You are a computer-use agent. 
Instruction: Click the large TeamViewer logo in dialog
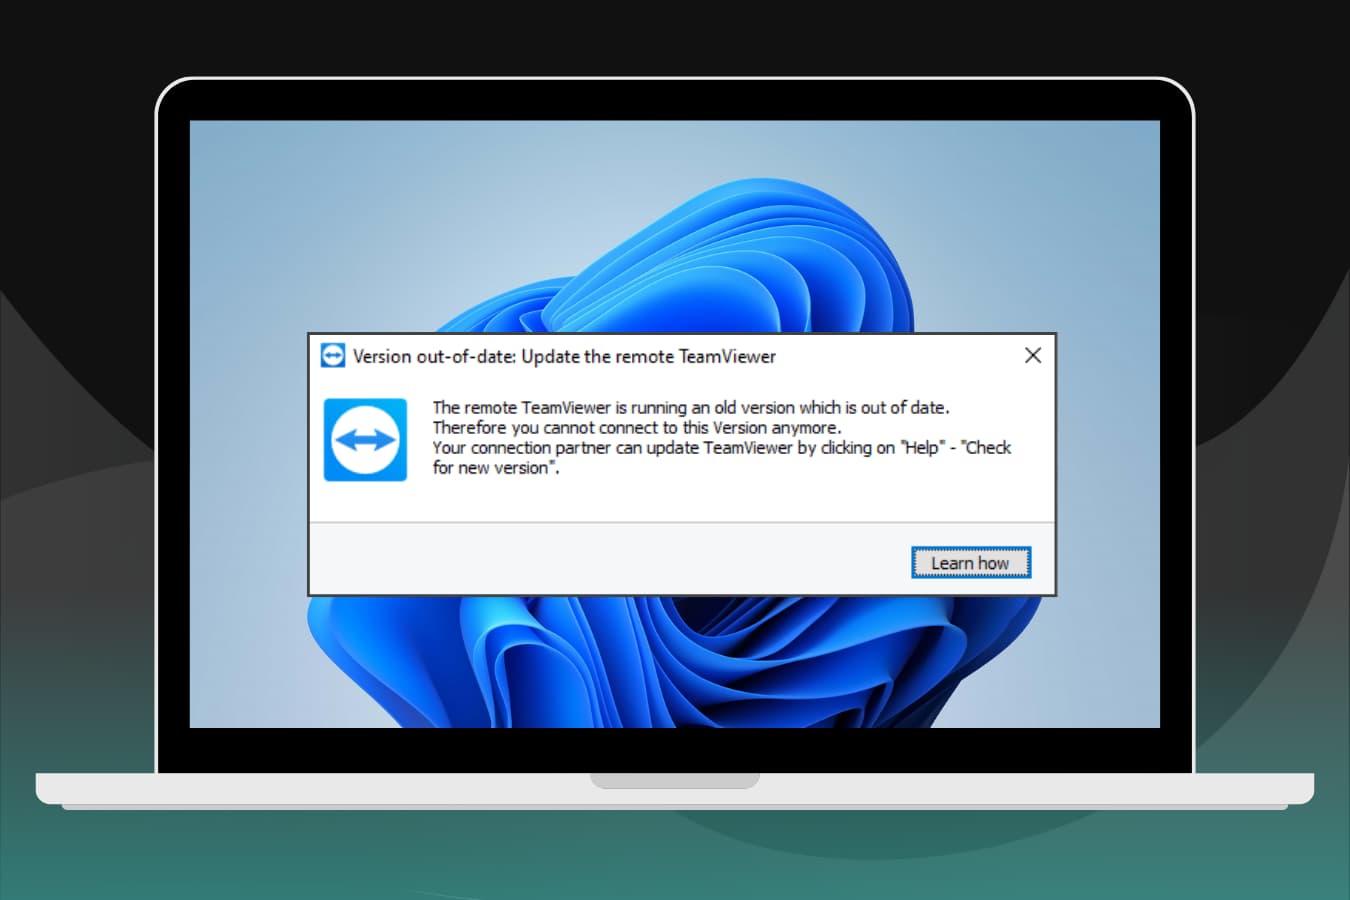(365, 440)
